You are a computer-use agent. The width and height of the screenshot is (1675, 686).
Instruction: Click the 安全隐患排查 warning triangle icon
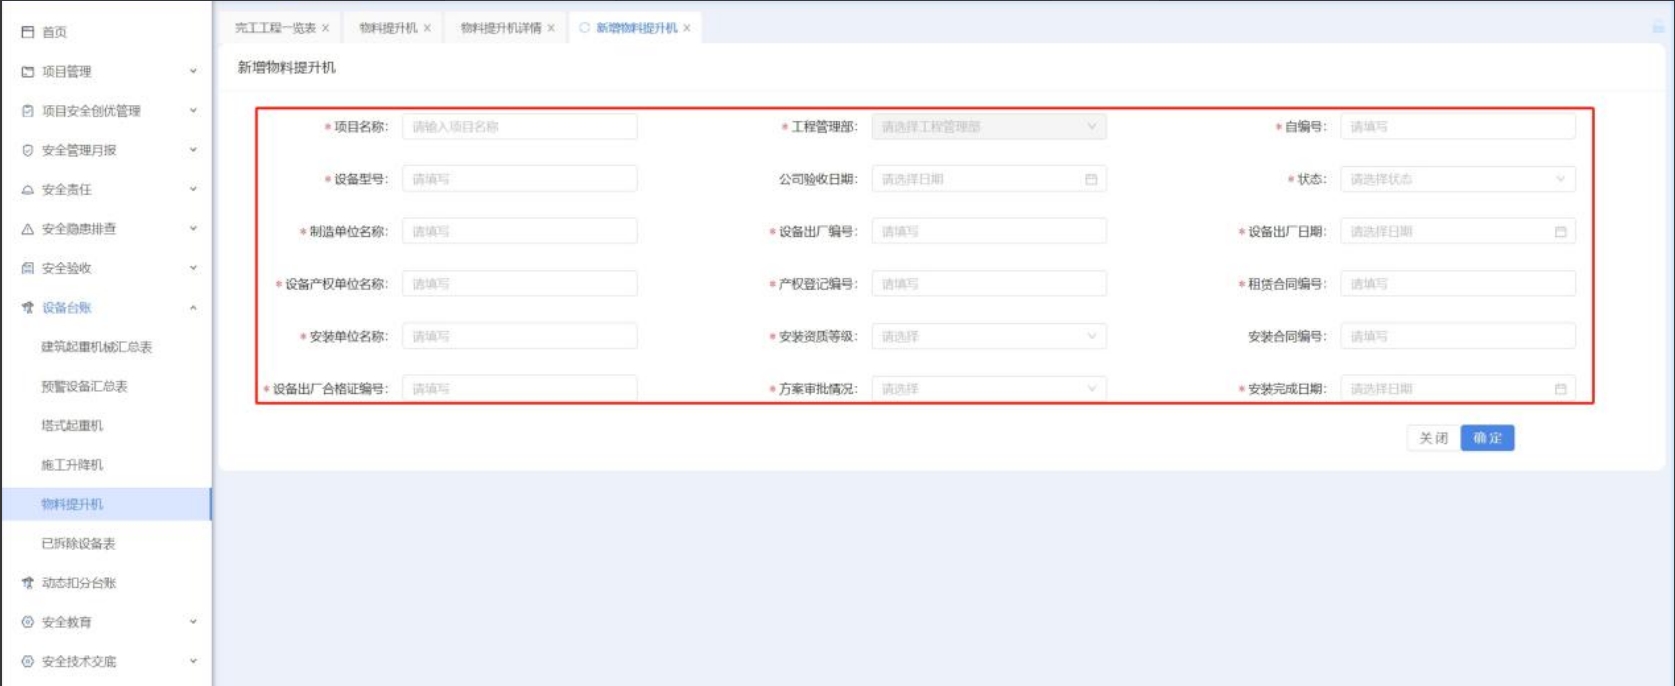(x=28, y=229)
